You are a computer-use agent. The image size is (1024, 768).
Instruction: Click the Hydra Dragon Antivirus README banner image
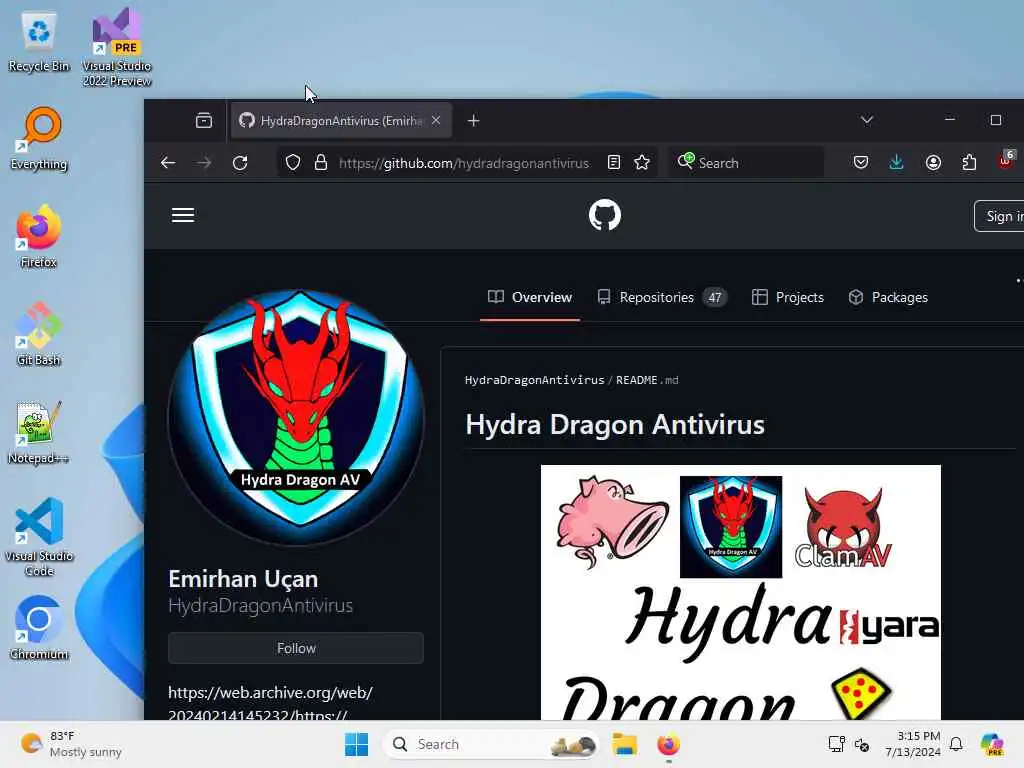[x=741, y=592]
